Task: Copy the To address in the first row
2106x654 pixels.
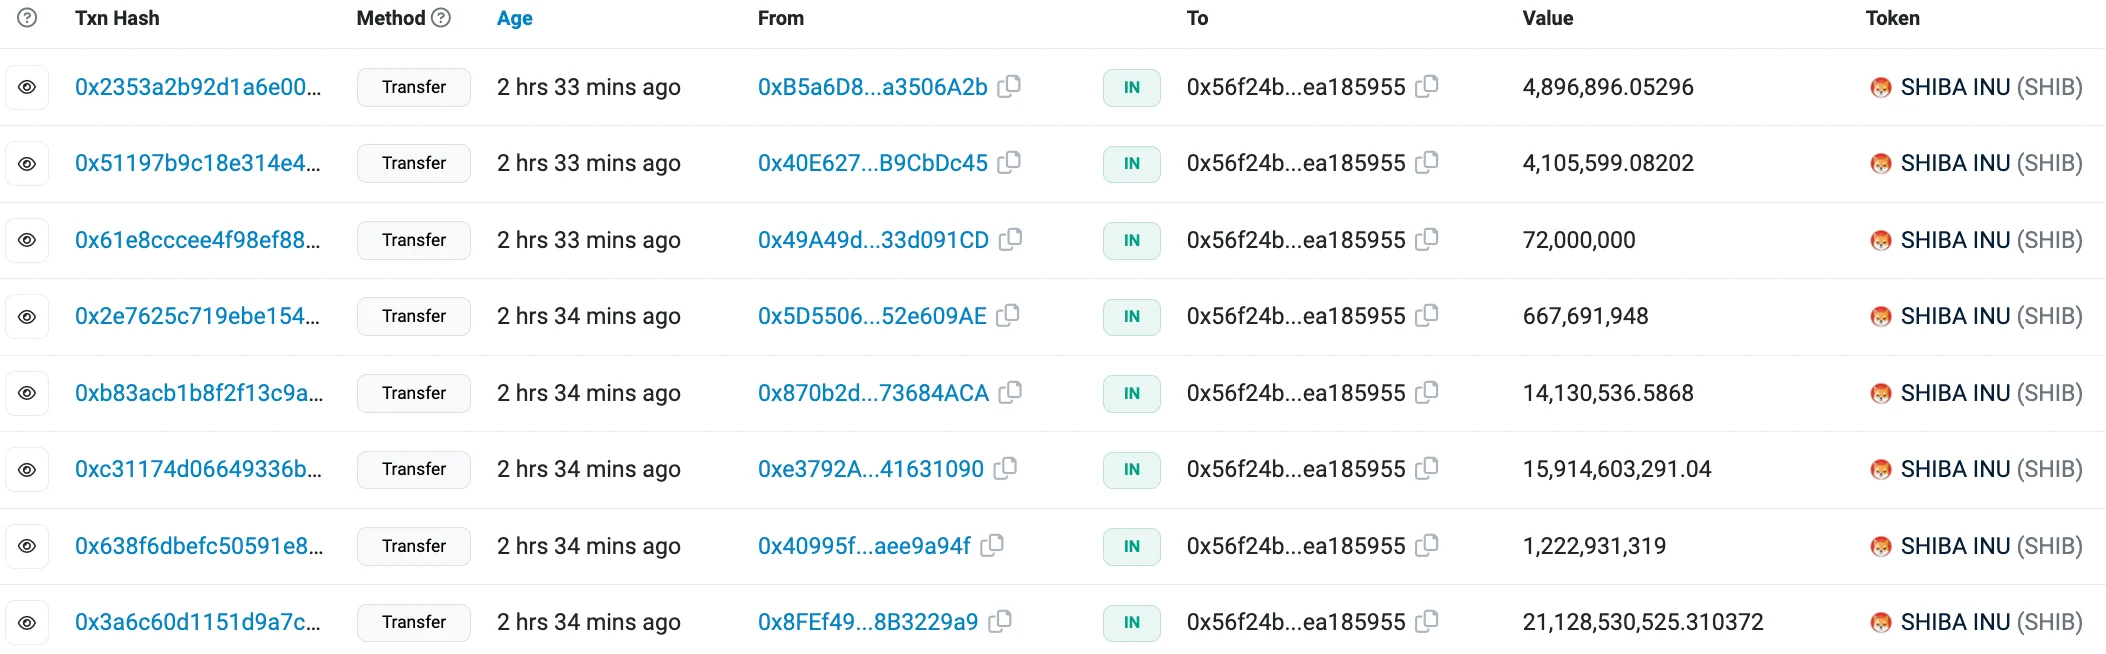Action: tap(1427, 86)
